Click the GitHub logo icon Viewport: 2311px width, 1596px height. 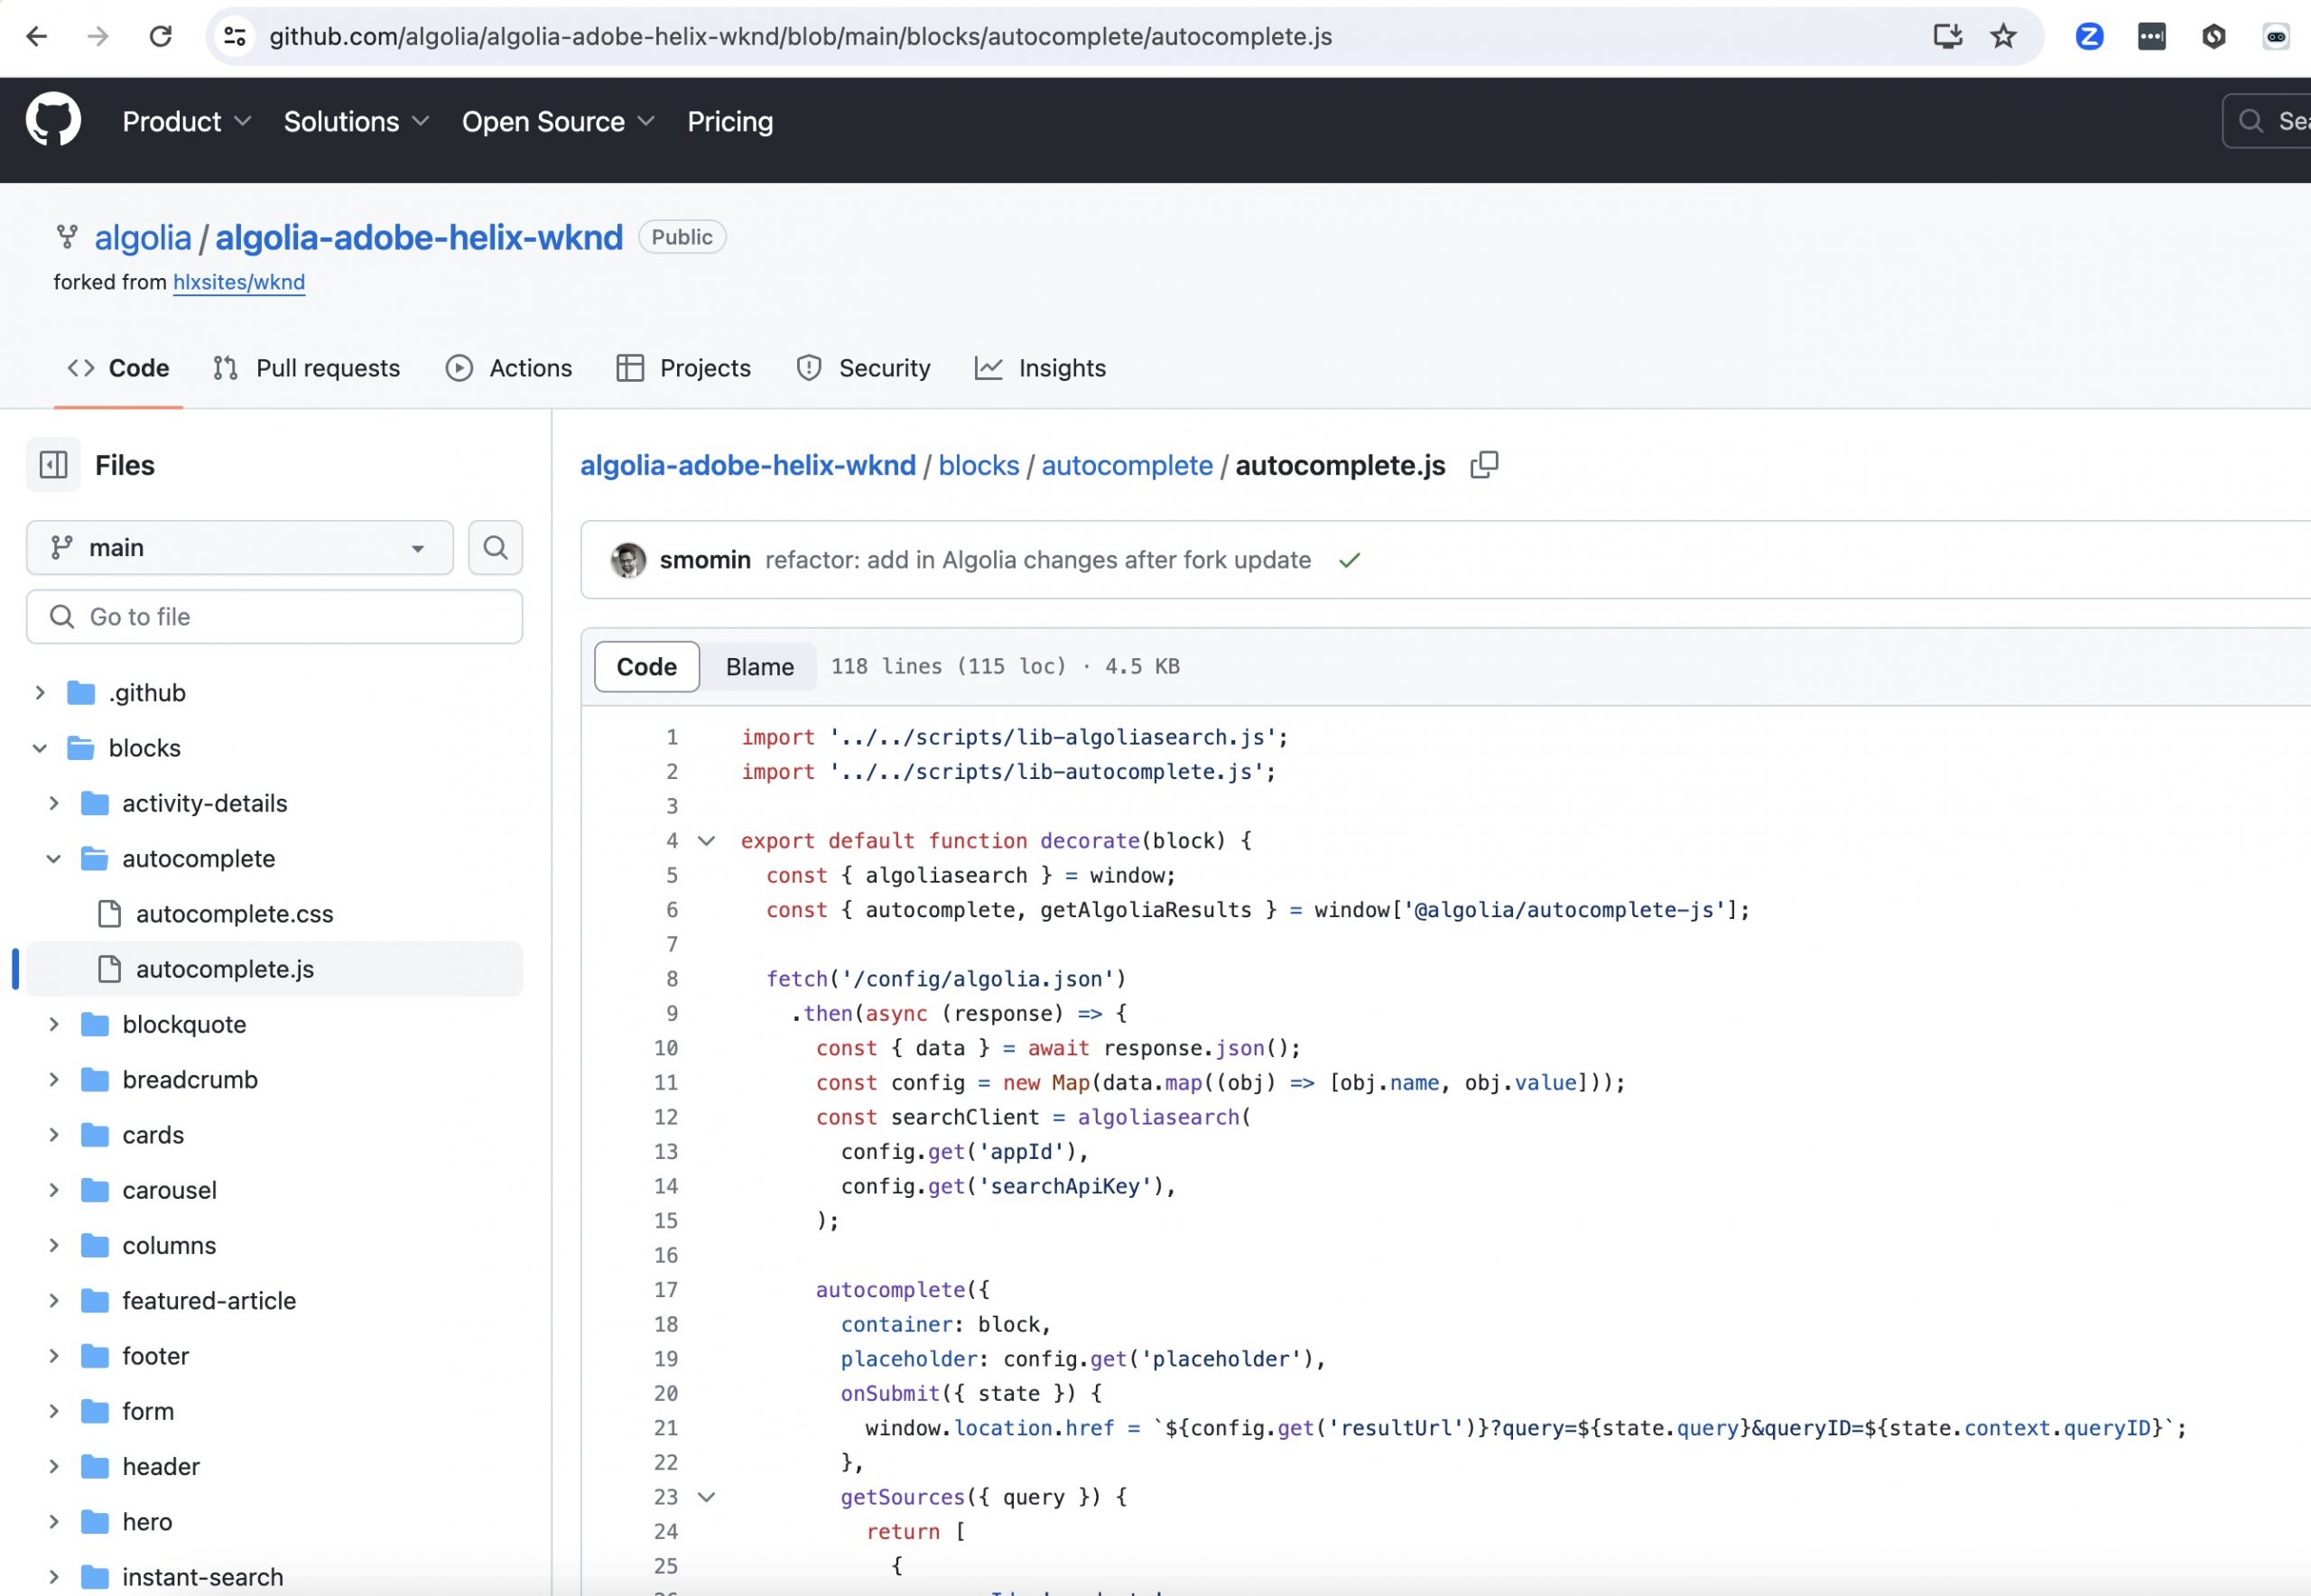pyautogui.click(x=53, y=120)
